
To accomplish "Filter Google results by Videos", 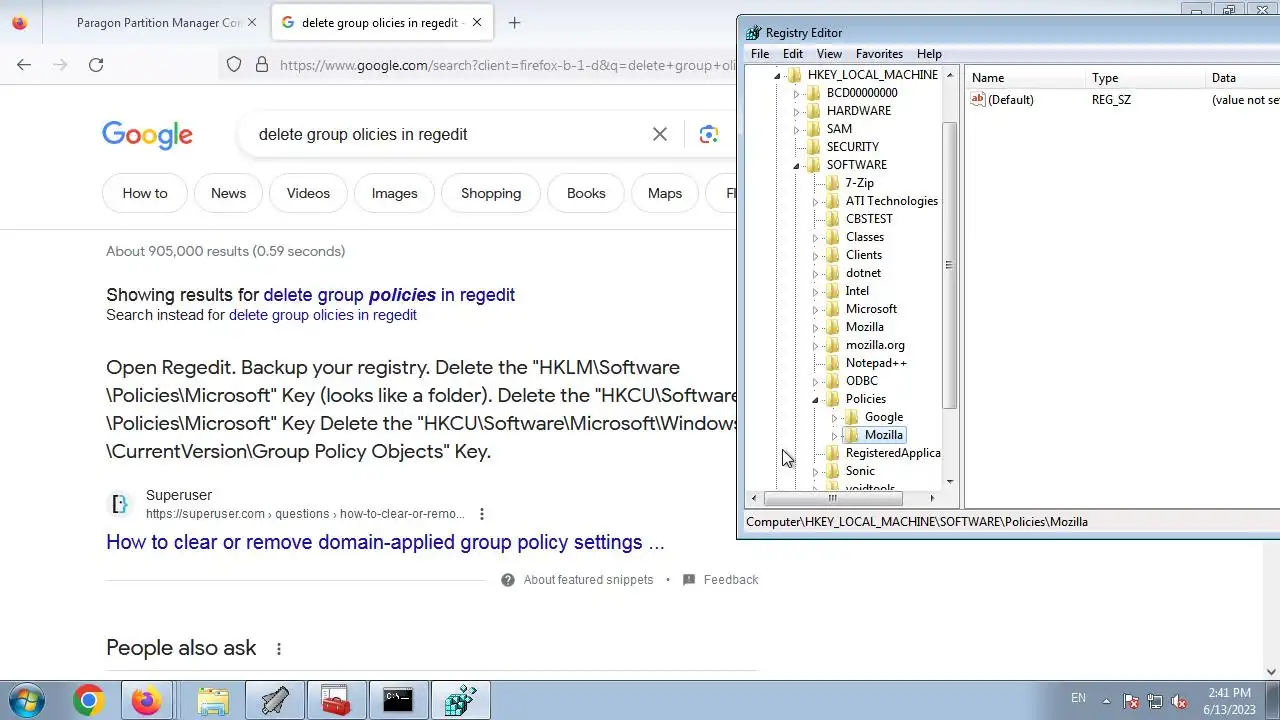I will click(x=308, y=193).
